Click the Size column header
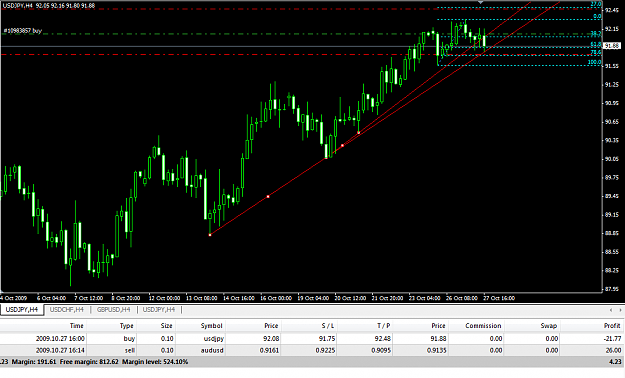 pos(167,326)
